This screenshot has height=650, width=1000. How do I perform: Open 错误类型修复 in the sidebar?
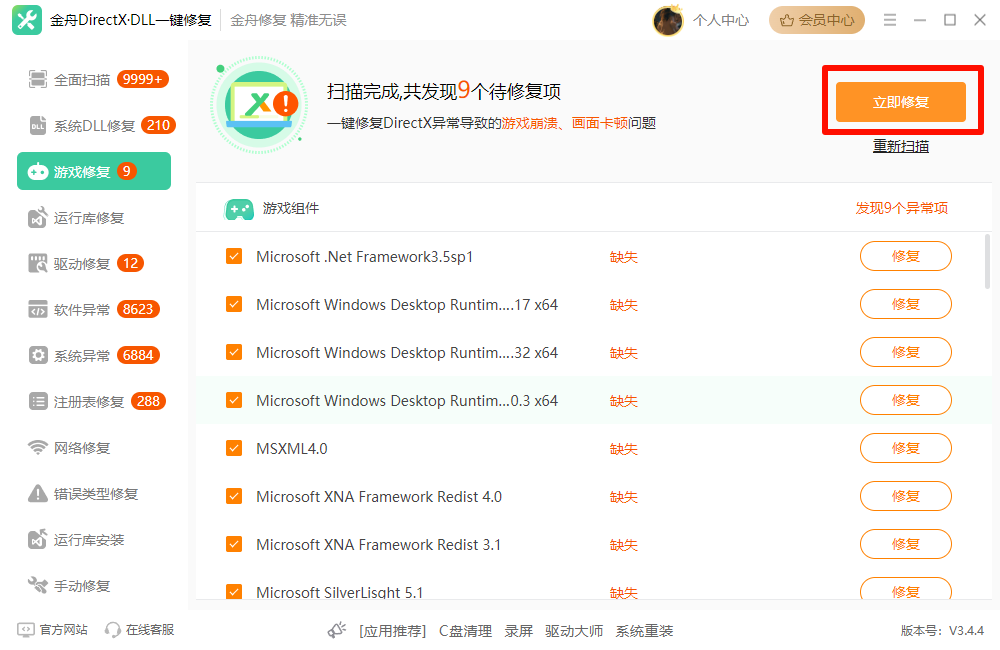[x=94, y=493]
